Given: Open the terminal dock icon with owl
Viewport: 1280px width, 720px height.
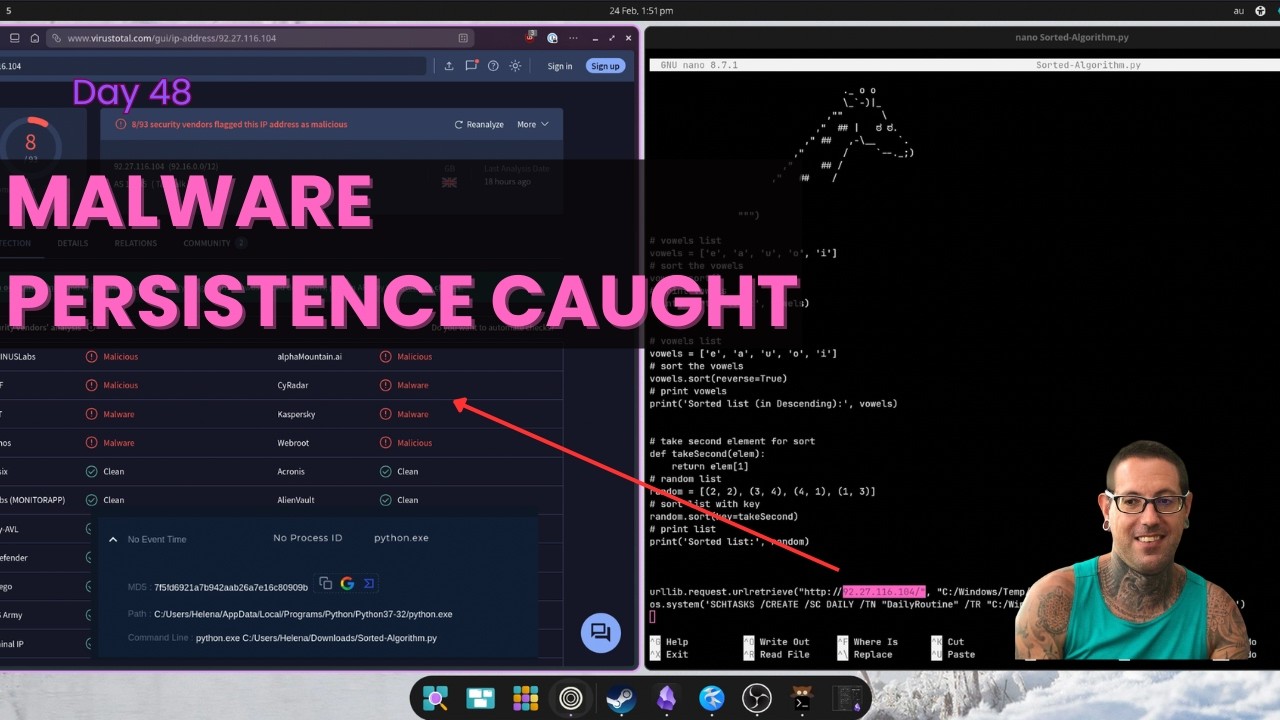Looking at the screenshot, I should pos(802,698).
